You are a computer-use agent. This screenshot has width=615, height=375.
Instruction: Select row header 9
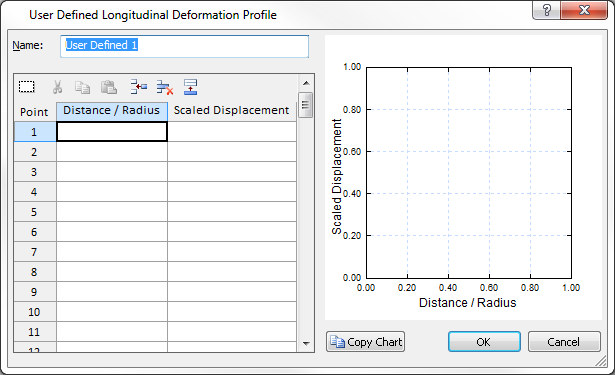(35, 292)
